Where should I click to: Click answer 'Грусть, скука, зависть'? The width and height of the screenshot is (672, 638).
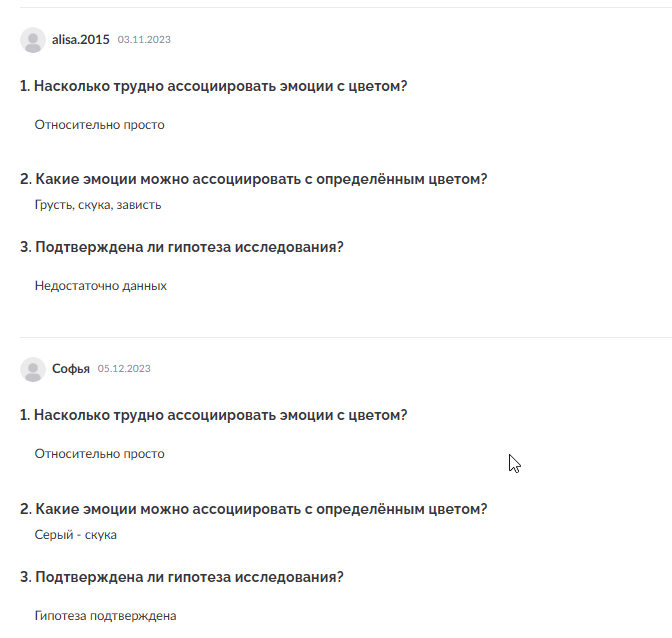tap(98, 205)
